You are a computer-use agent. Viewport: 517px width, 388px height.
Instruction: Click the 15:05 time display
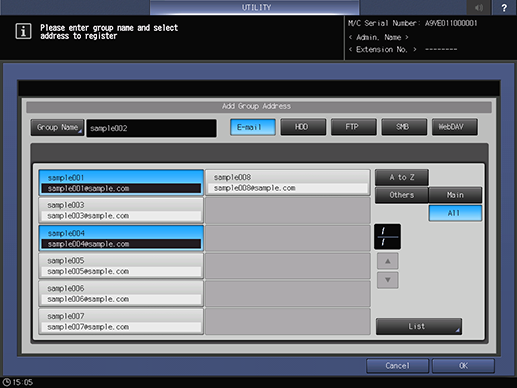pyautogui.click(x=23, y=382)
